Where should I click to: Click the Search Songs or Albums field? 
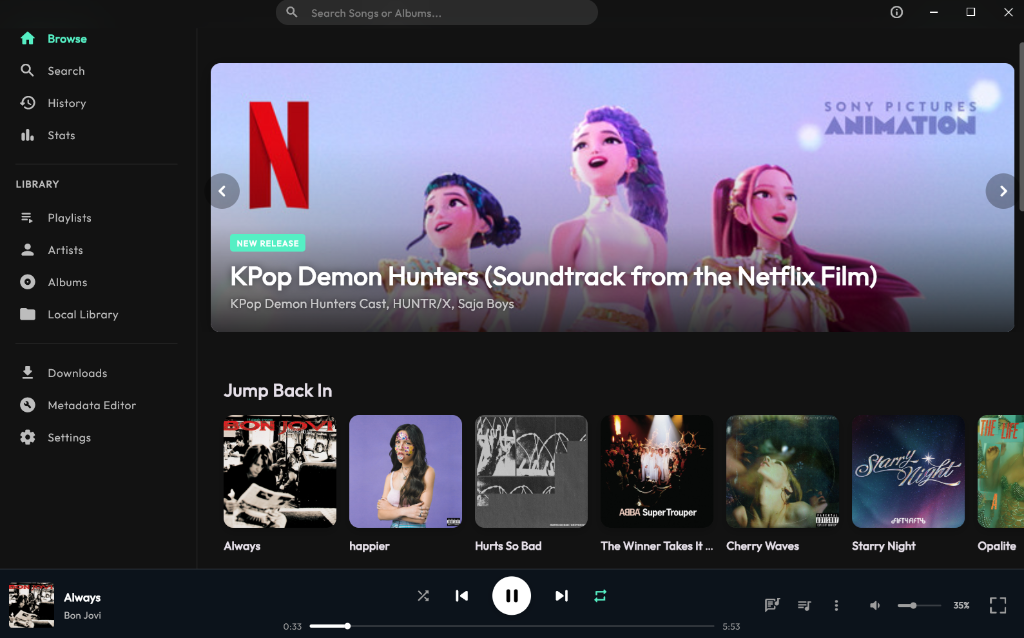point(436,12)
